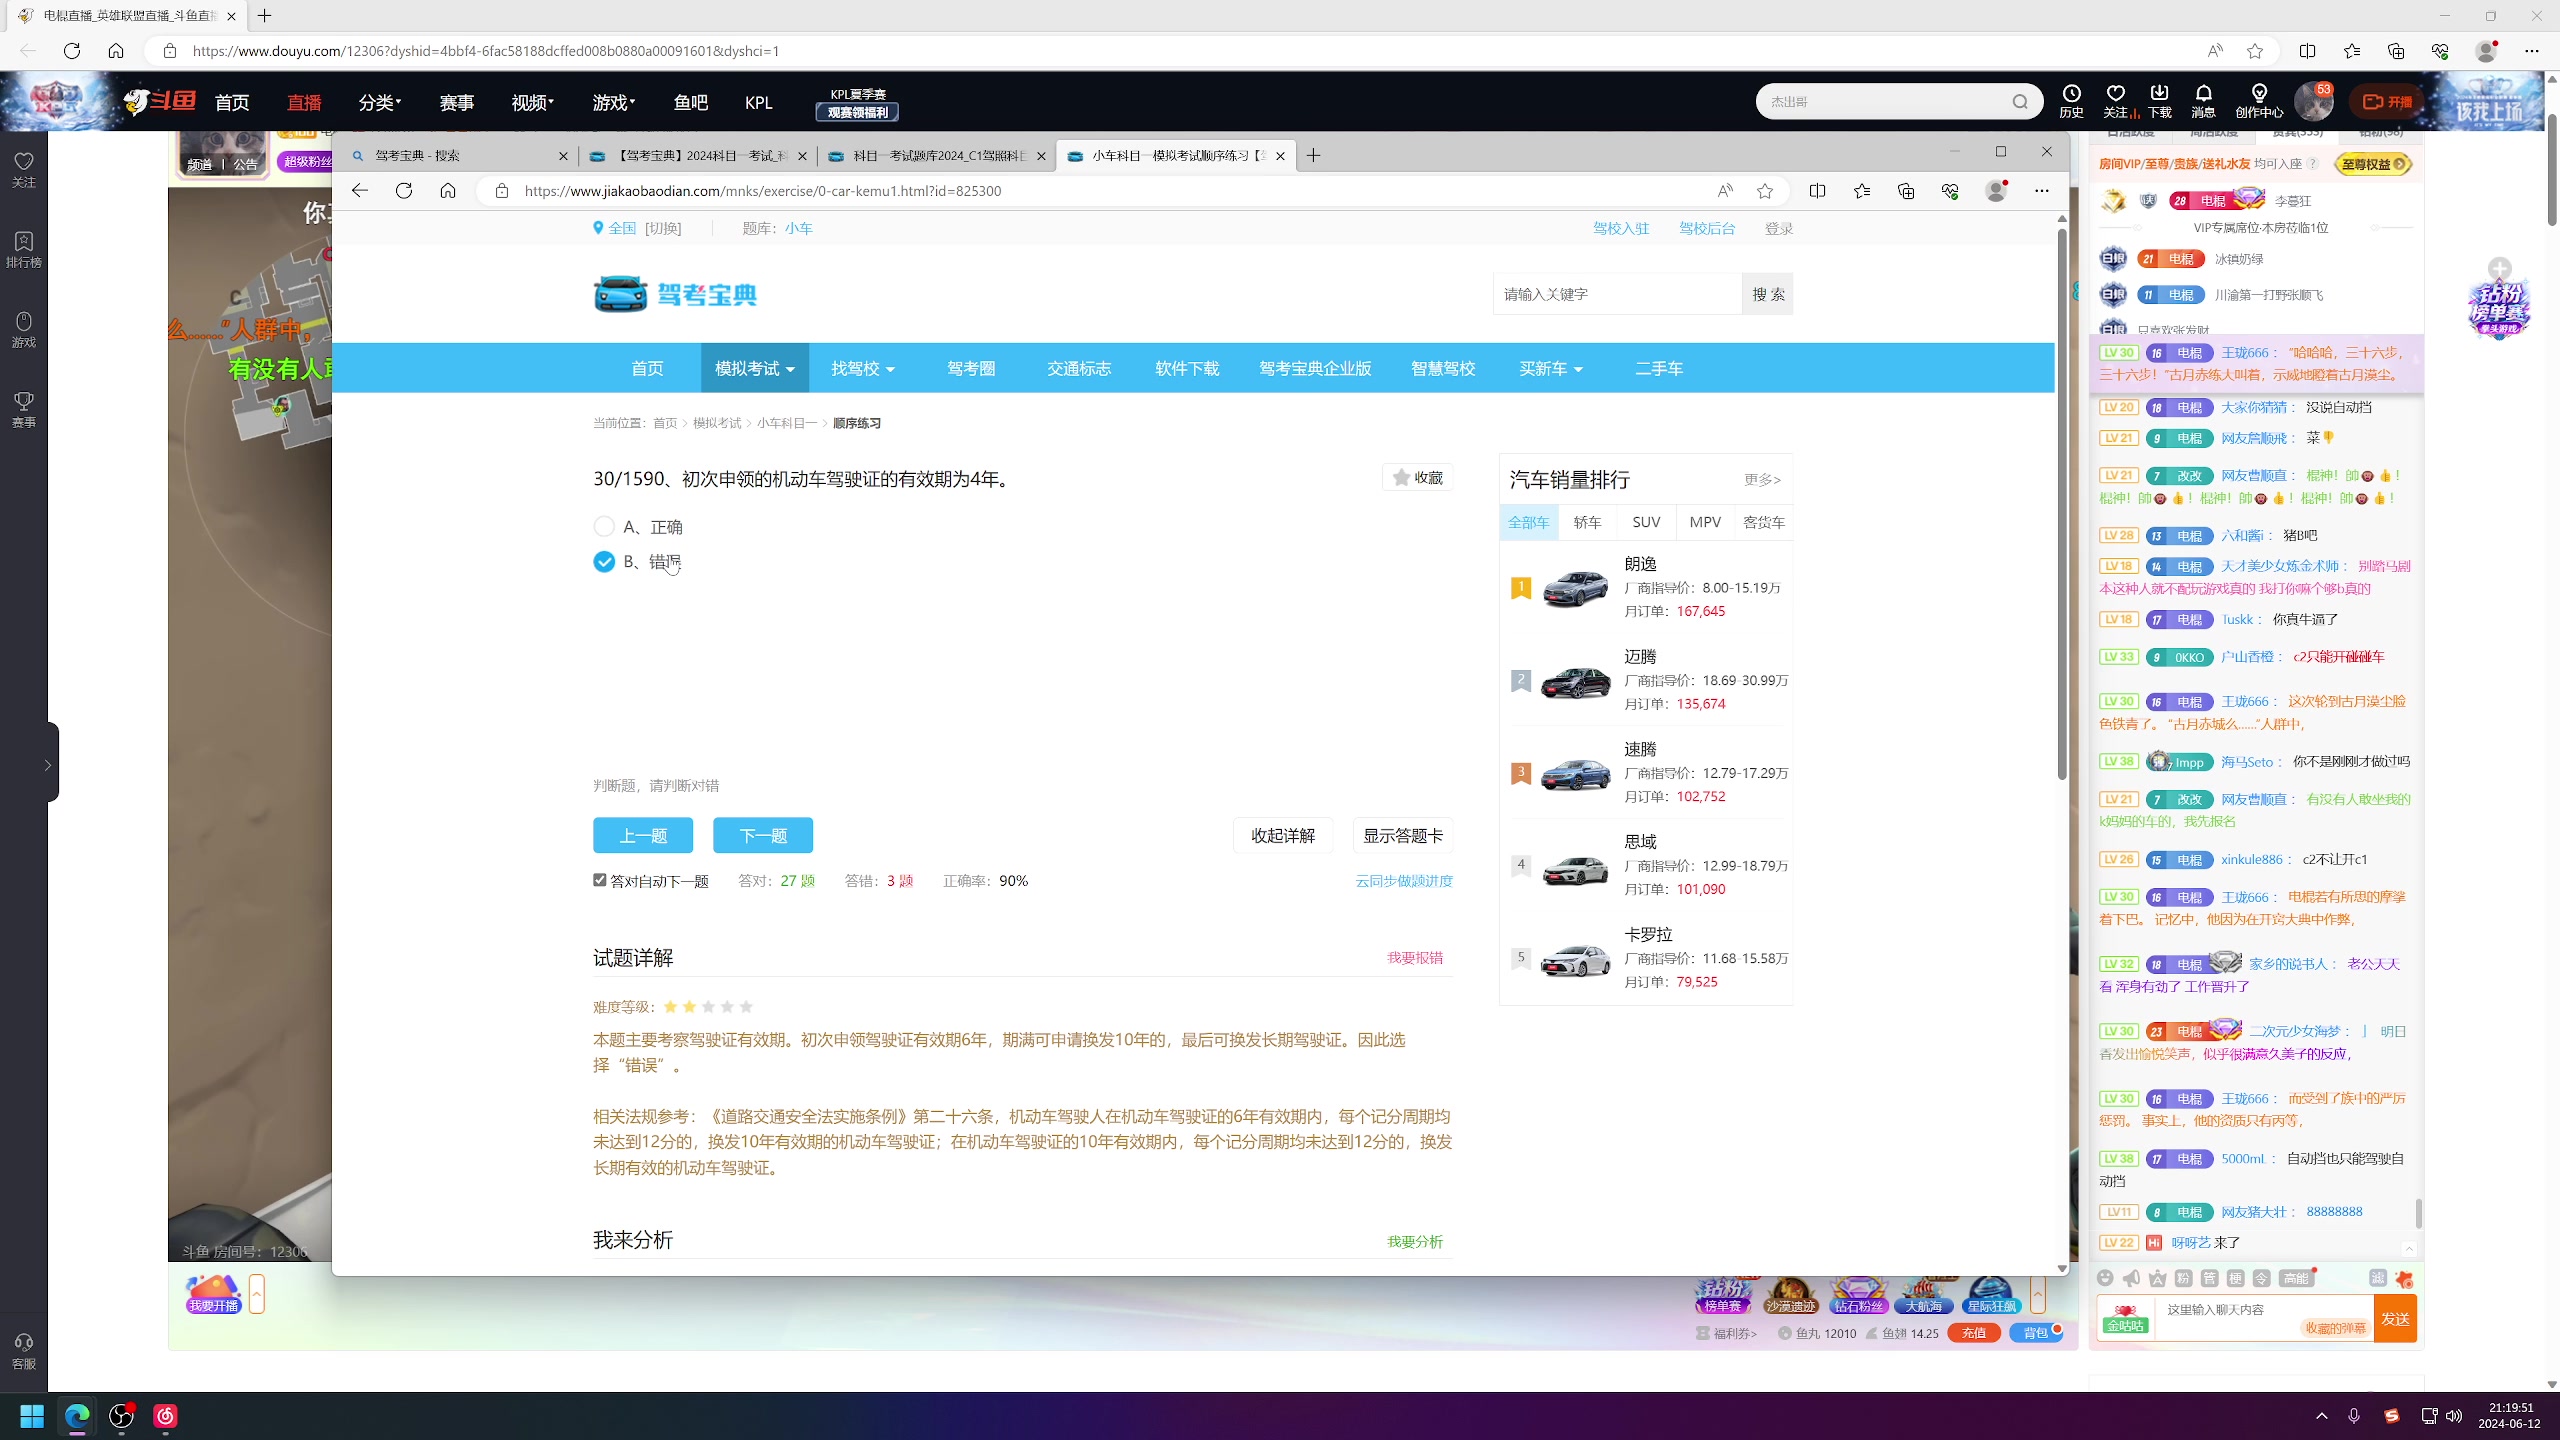
Task: Open Douyu messages bell icon
Action: [x=2203, y=101]
